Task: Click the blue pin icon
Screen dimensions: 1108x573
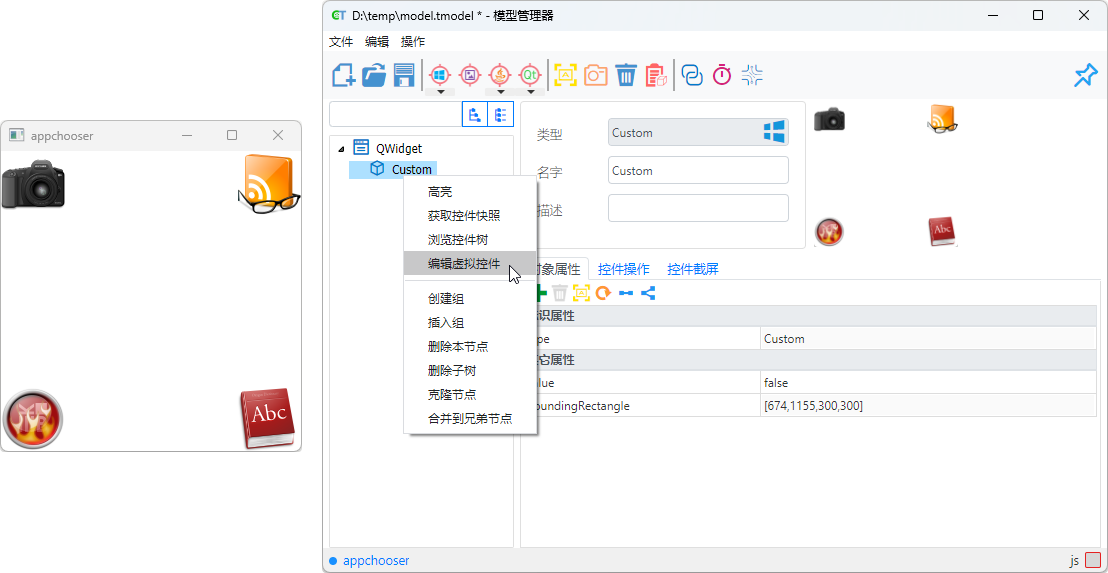Action: (1085, 75)
